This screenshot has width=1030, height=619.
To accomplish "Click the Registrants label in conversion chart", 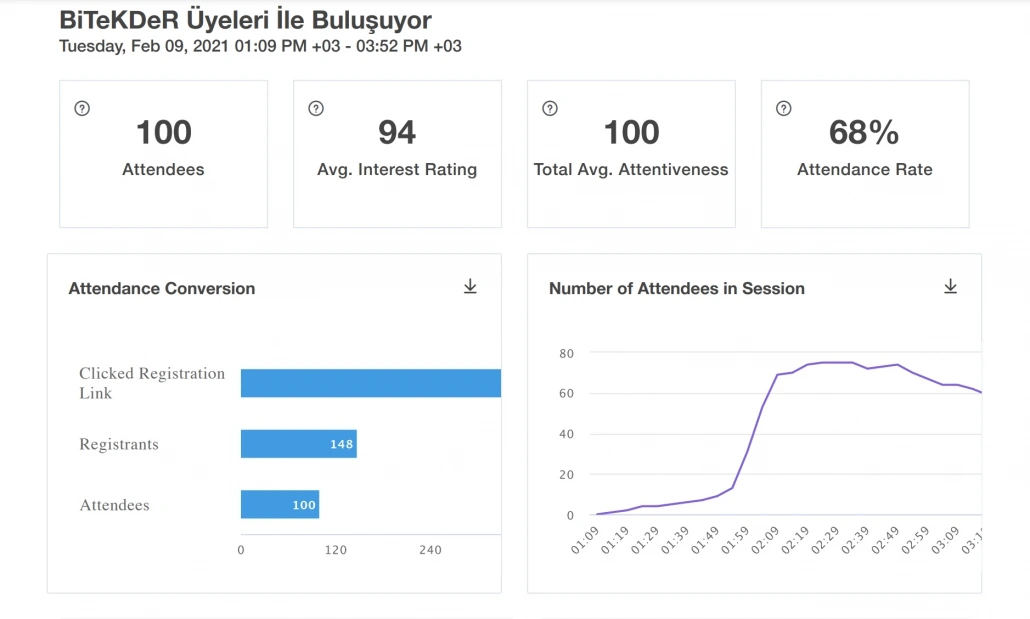I will (119, 444).
